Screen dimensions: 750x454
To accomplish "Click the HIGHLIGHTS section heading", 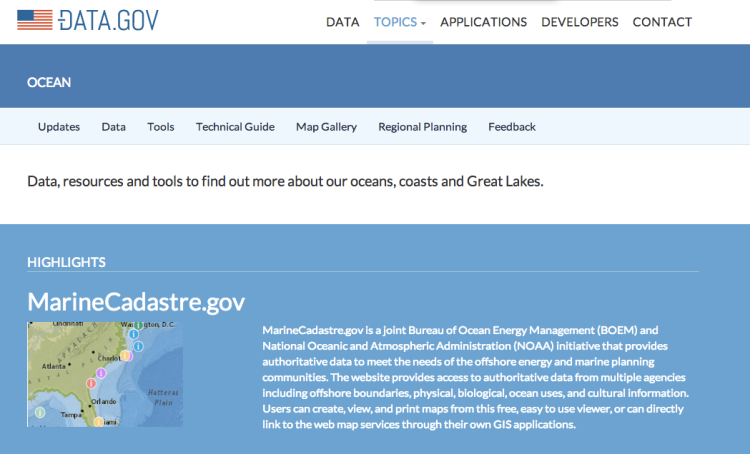I will point(66,262).
